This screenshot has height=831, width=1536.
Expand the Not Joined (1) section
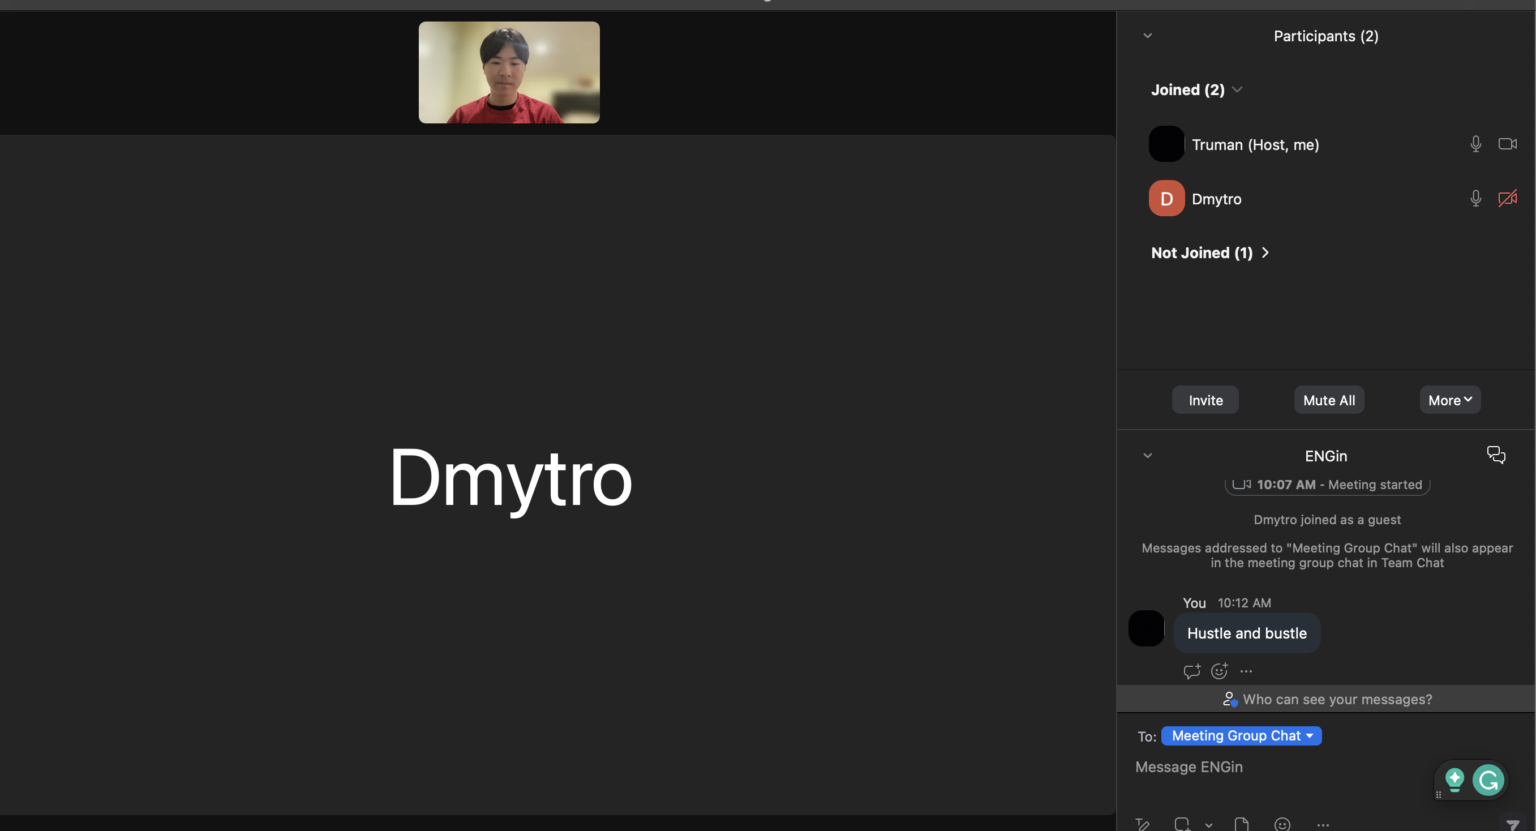coord(1265,253)
